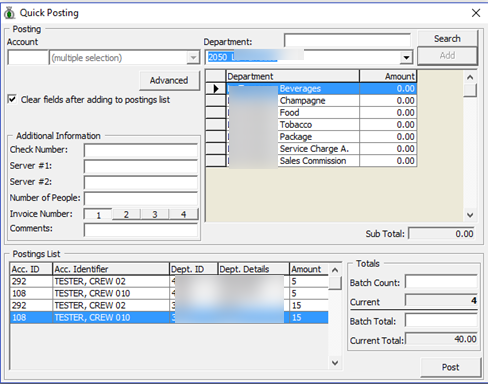Click the Dept. Details column header
This screenshot has width=488, height=384.
(x=254, y=269)
